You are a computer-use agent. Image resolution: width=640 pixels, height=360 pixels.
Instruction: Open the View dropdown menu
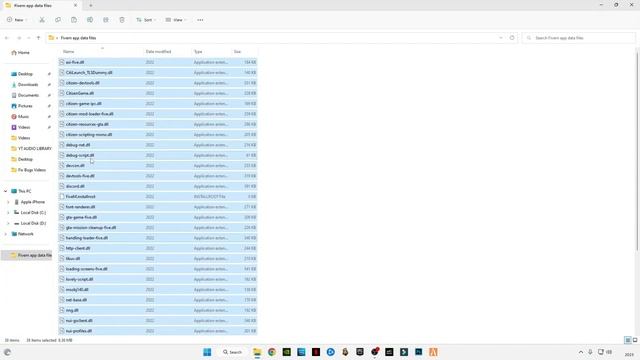(176, 20)
